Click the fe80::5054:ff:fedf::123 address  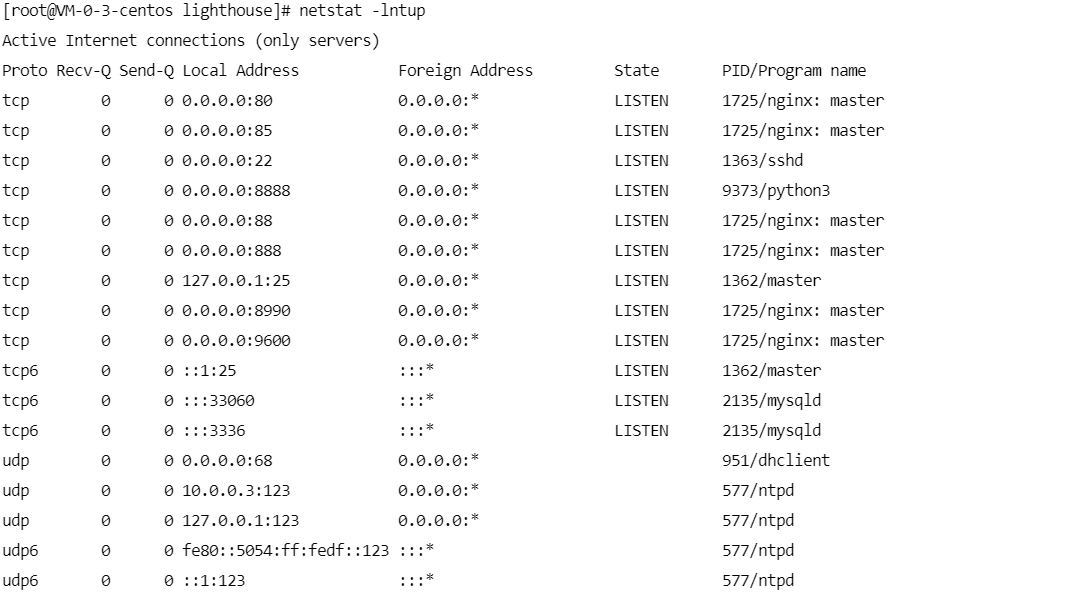(286, 551)
